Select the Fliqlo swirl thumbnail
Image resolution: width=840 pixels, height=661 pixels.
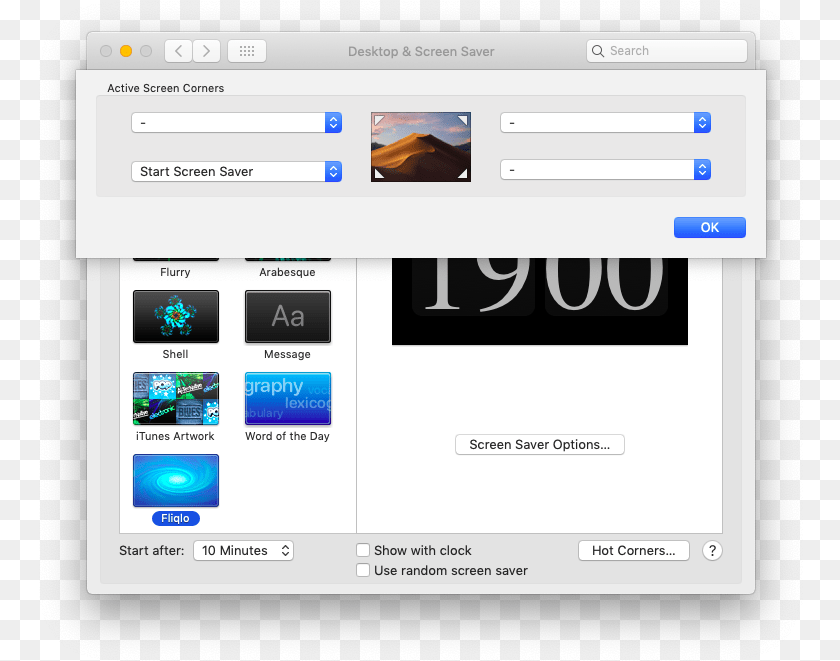(176, 480)
